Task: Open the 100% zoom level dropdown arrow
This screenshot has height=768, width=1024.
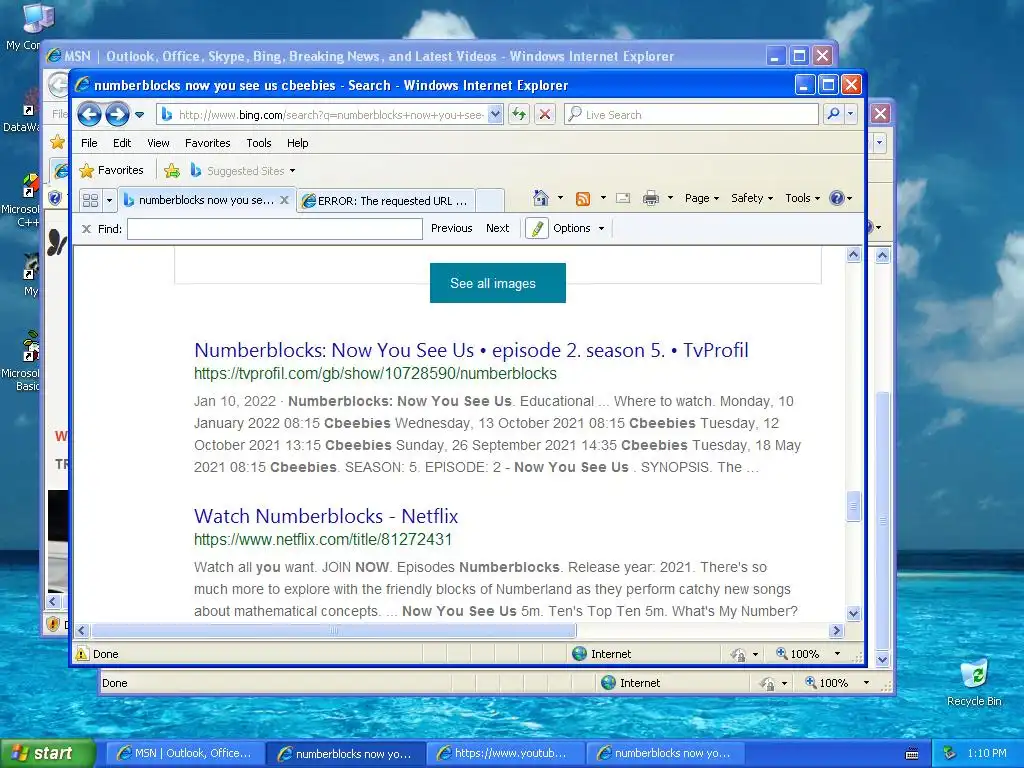Action: 837,654
